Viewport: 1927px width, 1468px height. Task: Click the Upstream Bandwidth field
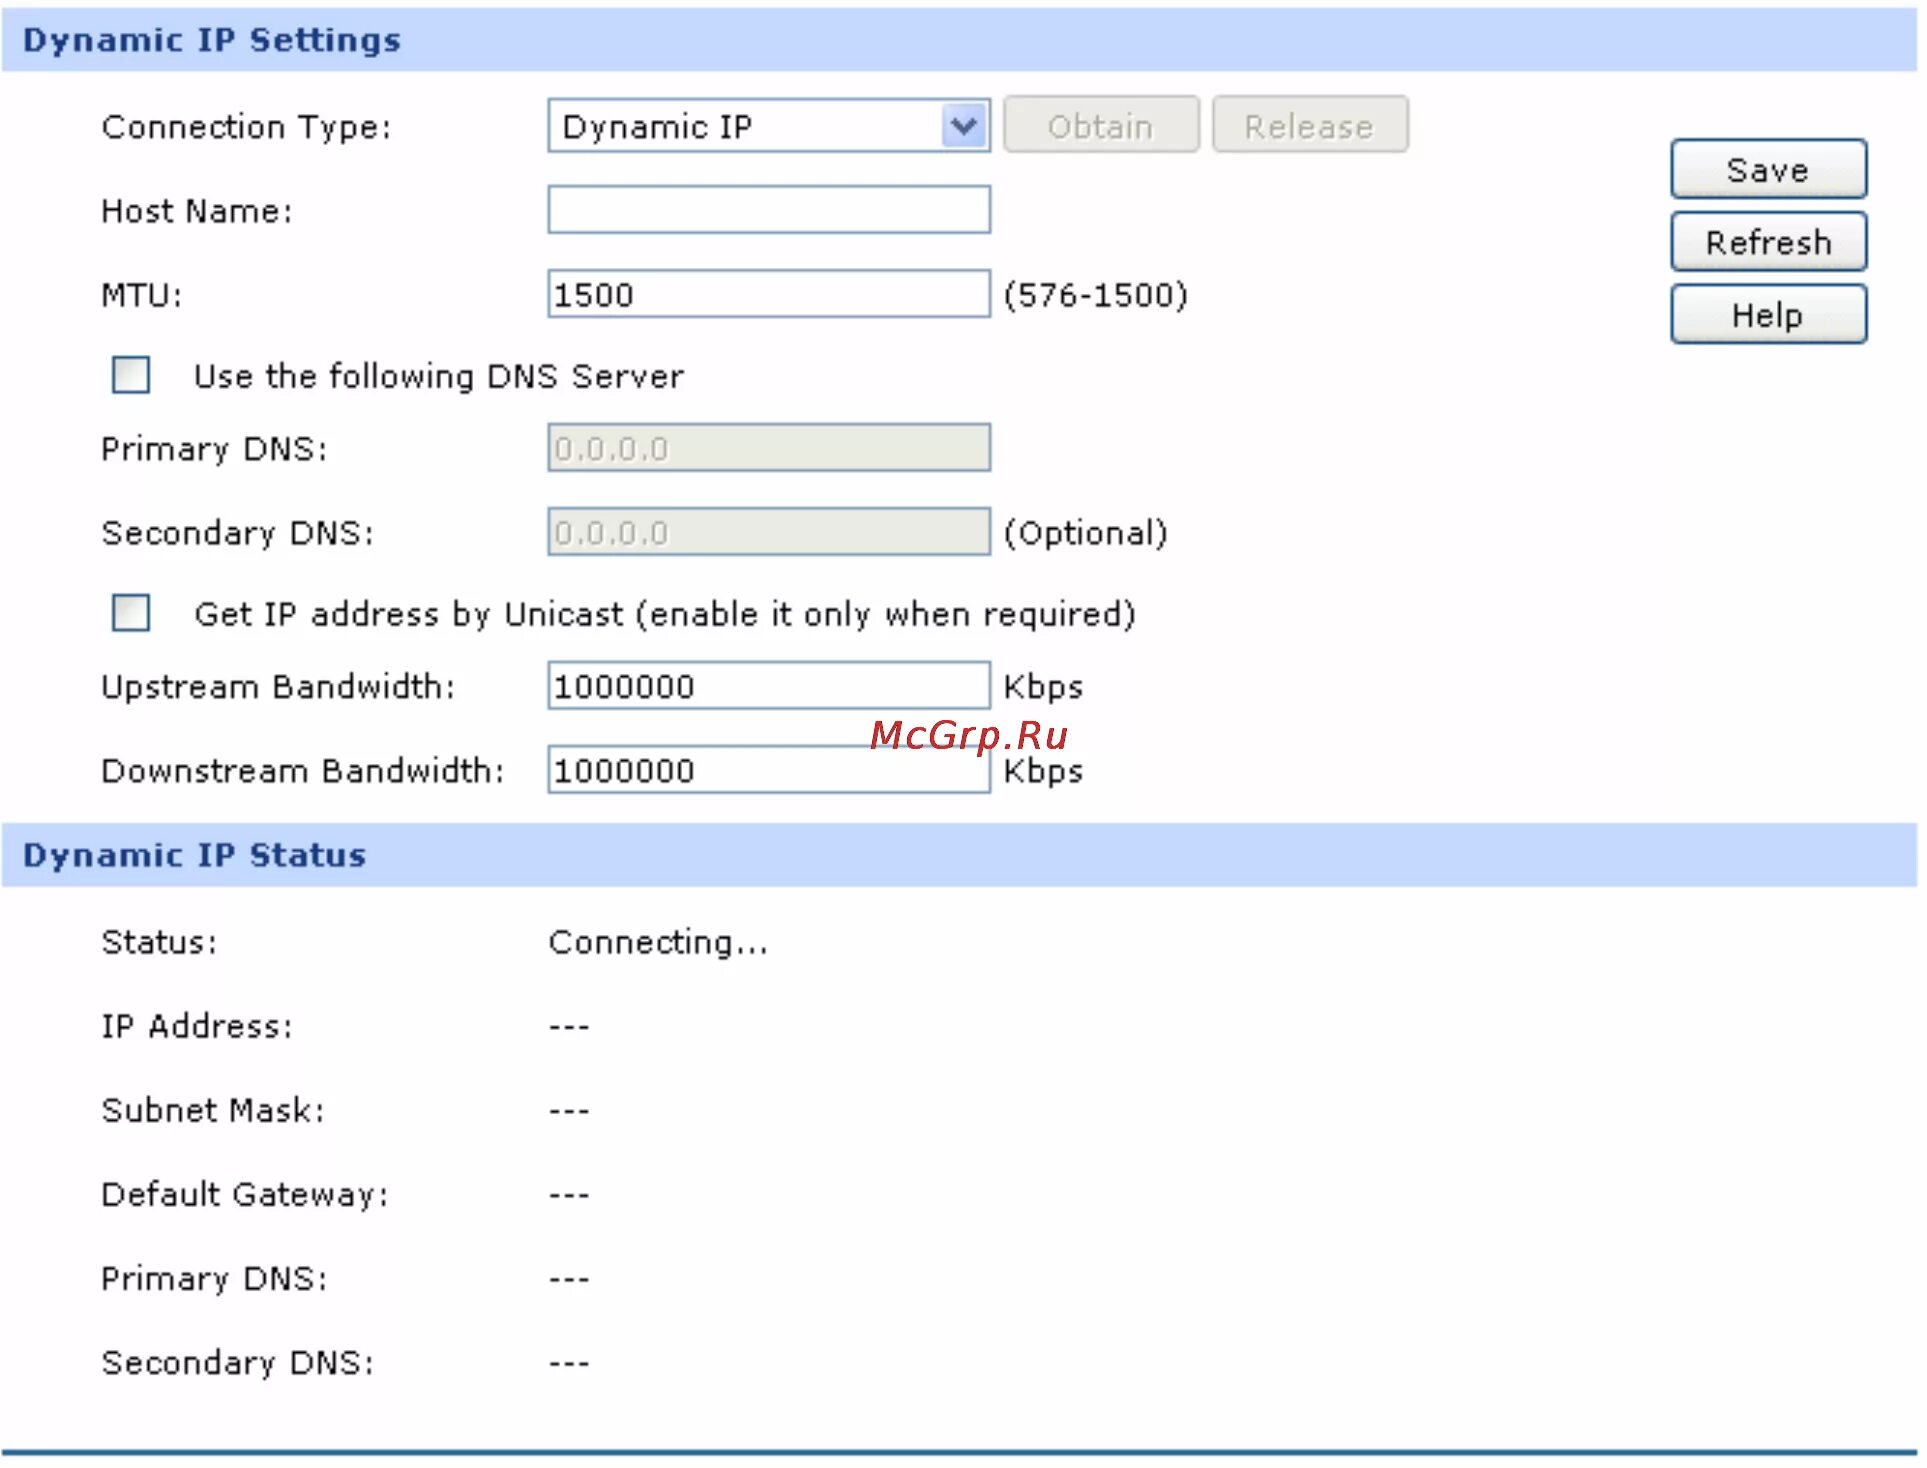[x=770, y=687]
